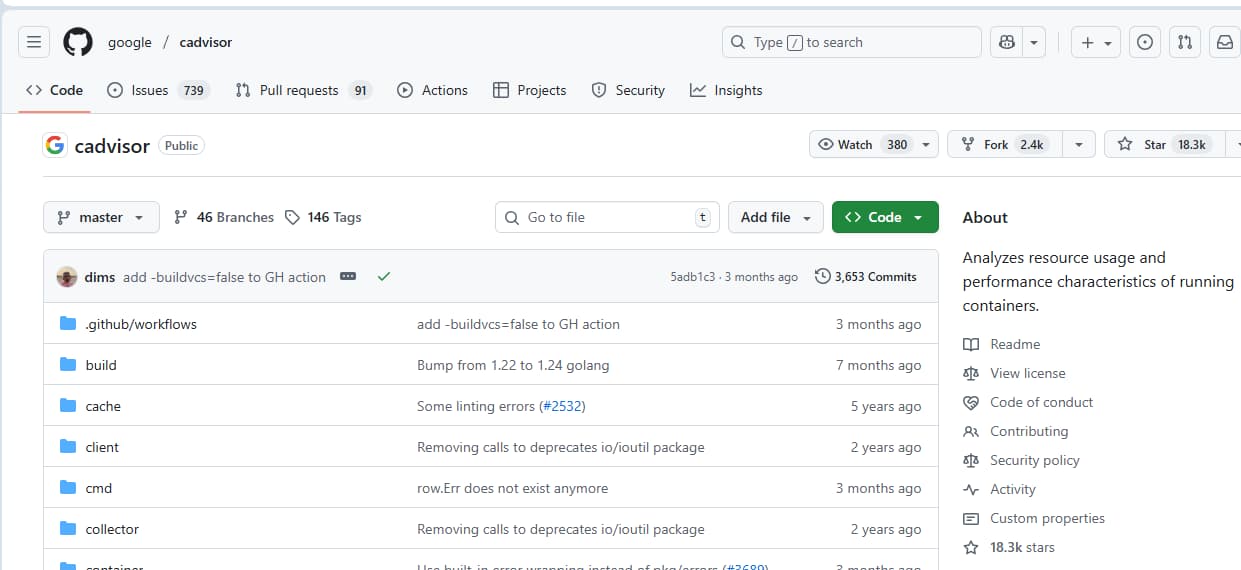Switch to the Insights tab
Viewport: 1241px width, 570px height.
[726, 90]
